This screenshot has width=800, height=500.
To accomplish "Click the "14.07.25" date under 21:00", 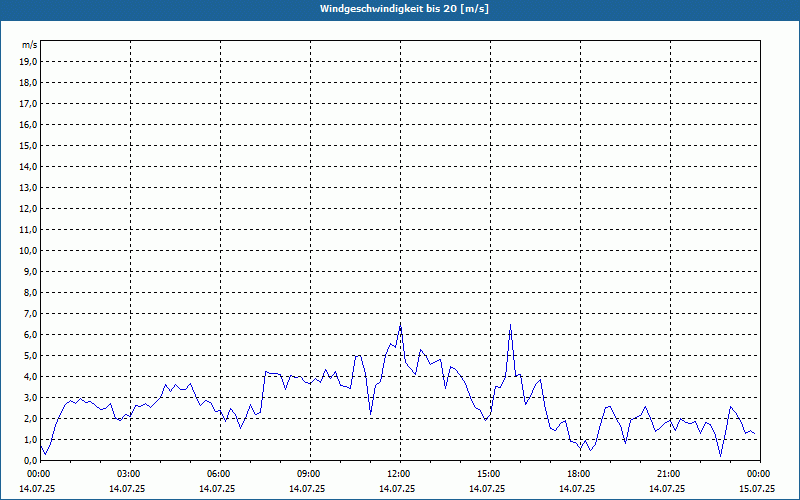I will point(667,488).
